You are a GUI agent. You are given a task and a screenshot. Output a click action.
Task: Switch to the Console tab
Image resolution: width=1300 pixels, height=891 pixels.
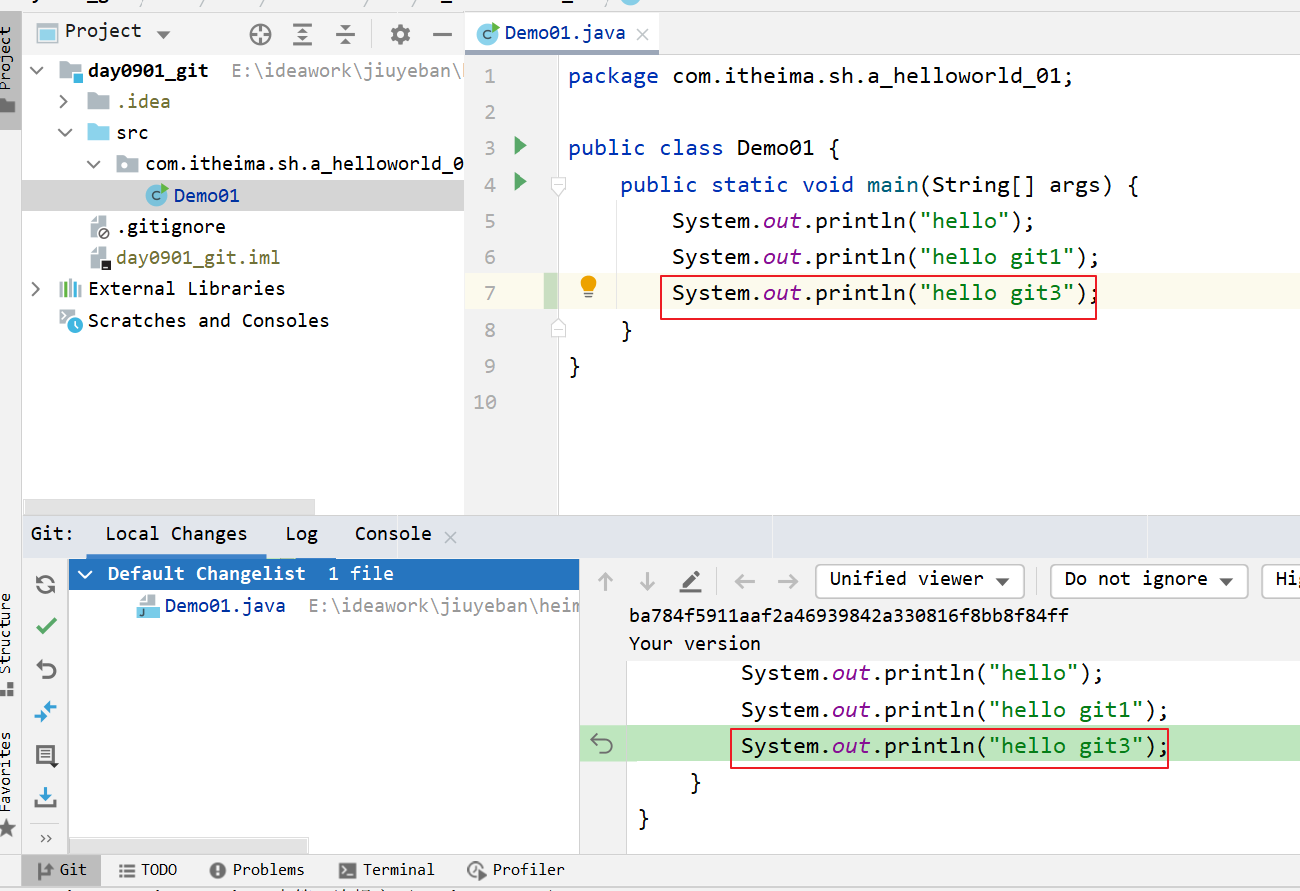tap(393, 534)
